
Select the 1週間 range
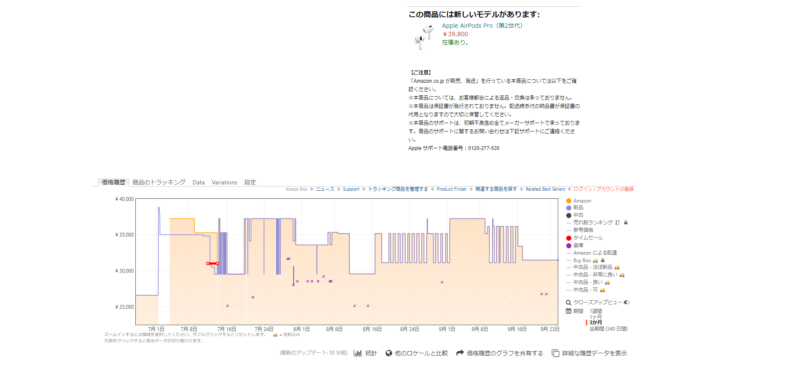(596, 311)
